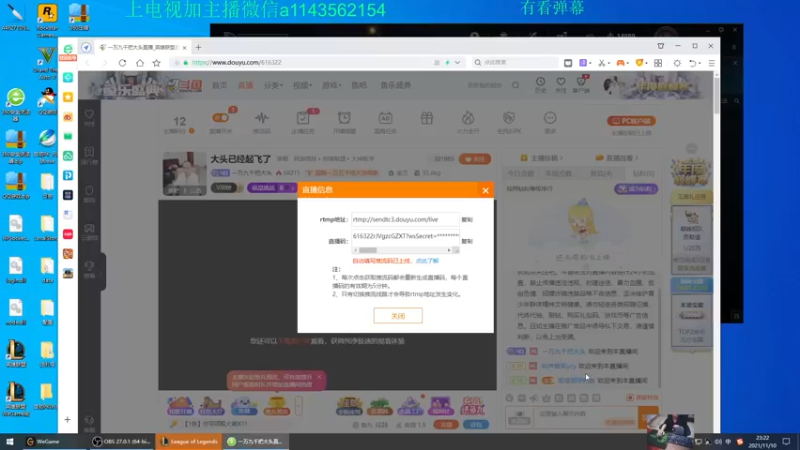Open the gift box icon in streamer toolbar
Image resolution: width=800 pixels, height=450 pixels.
point(427,118)
